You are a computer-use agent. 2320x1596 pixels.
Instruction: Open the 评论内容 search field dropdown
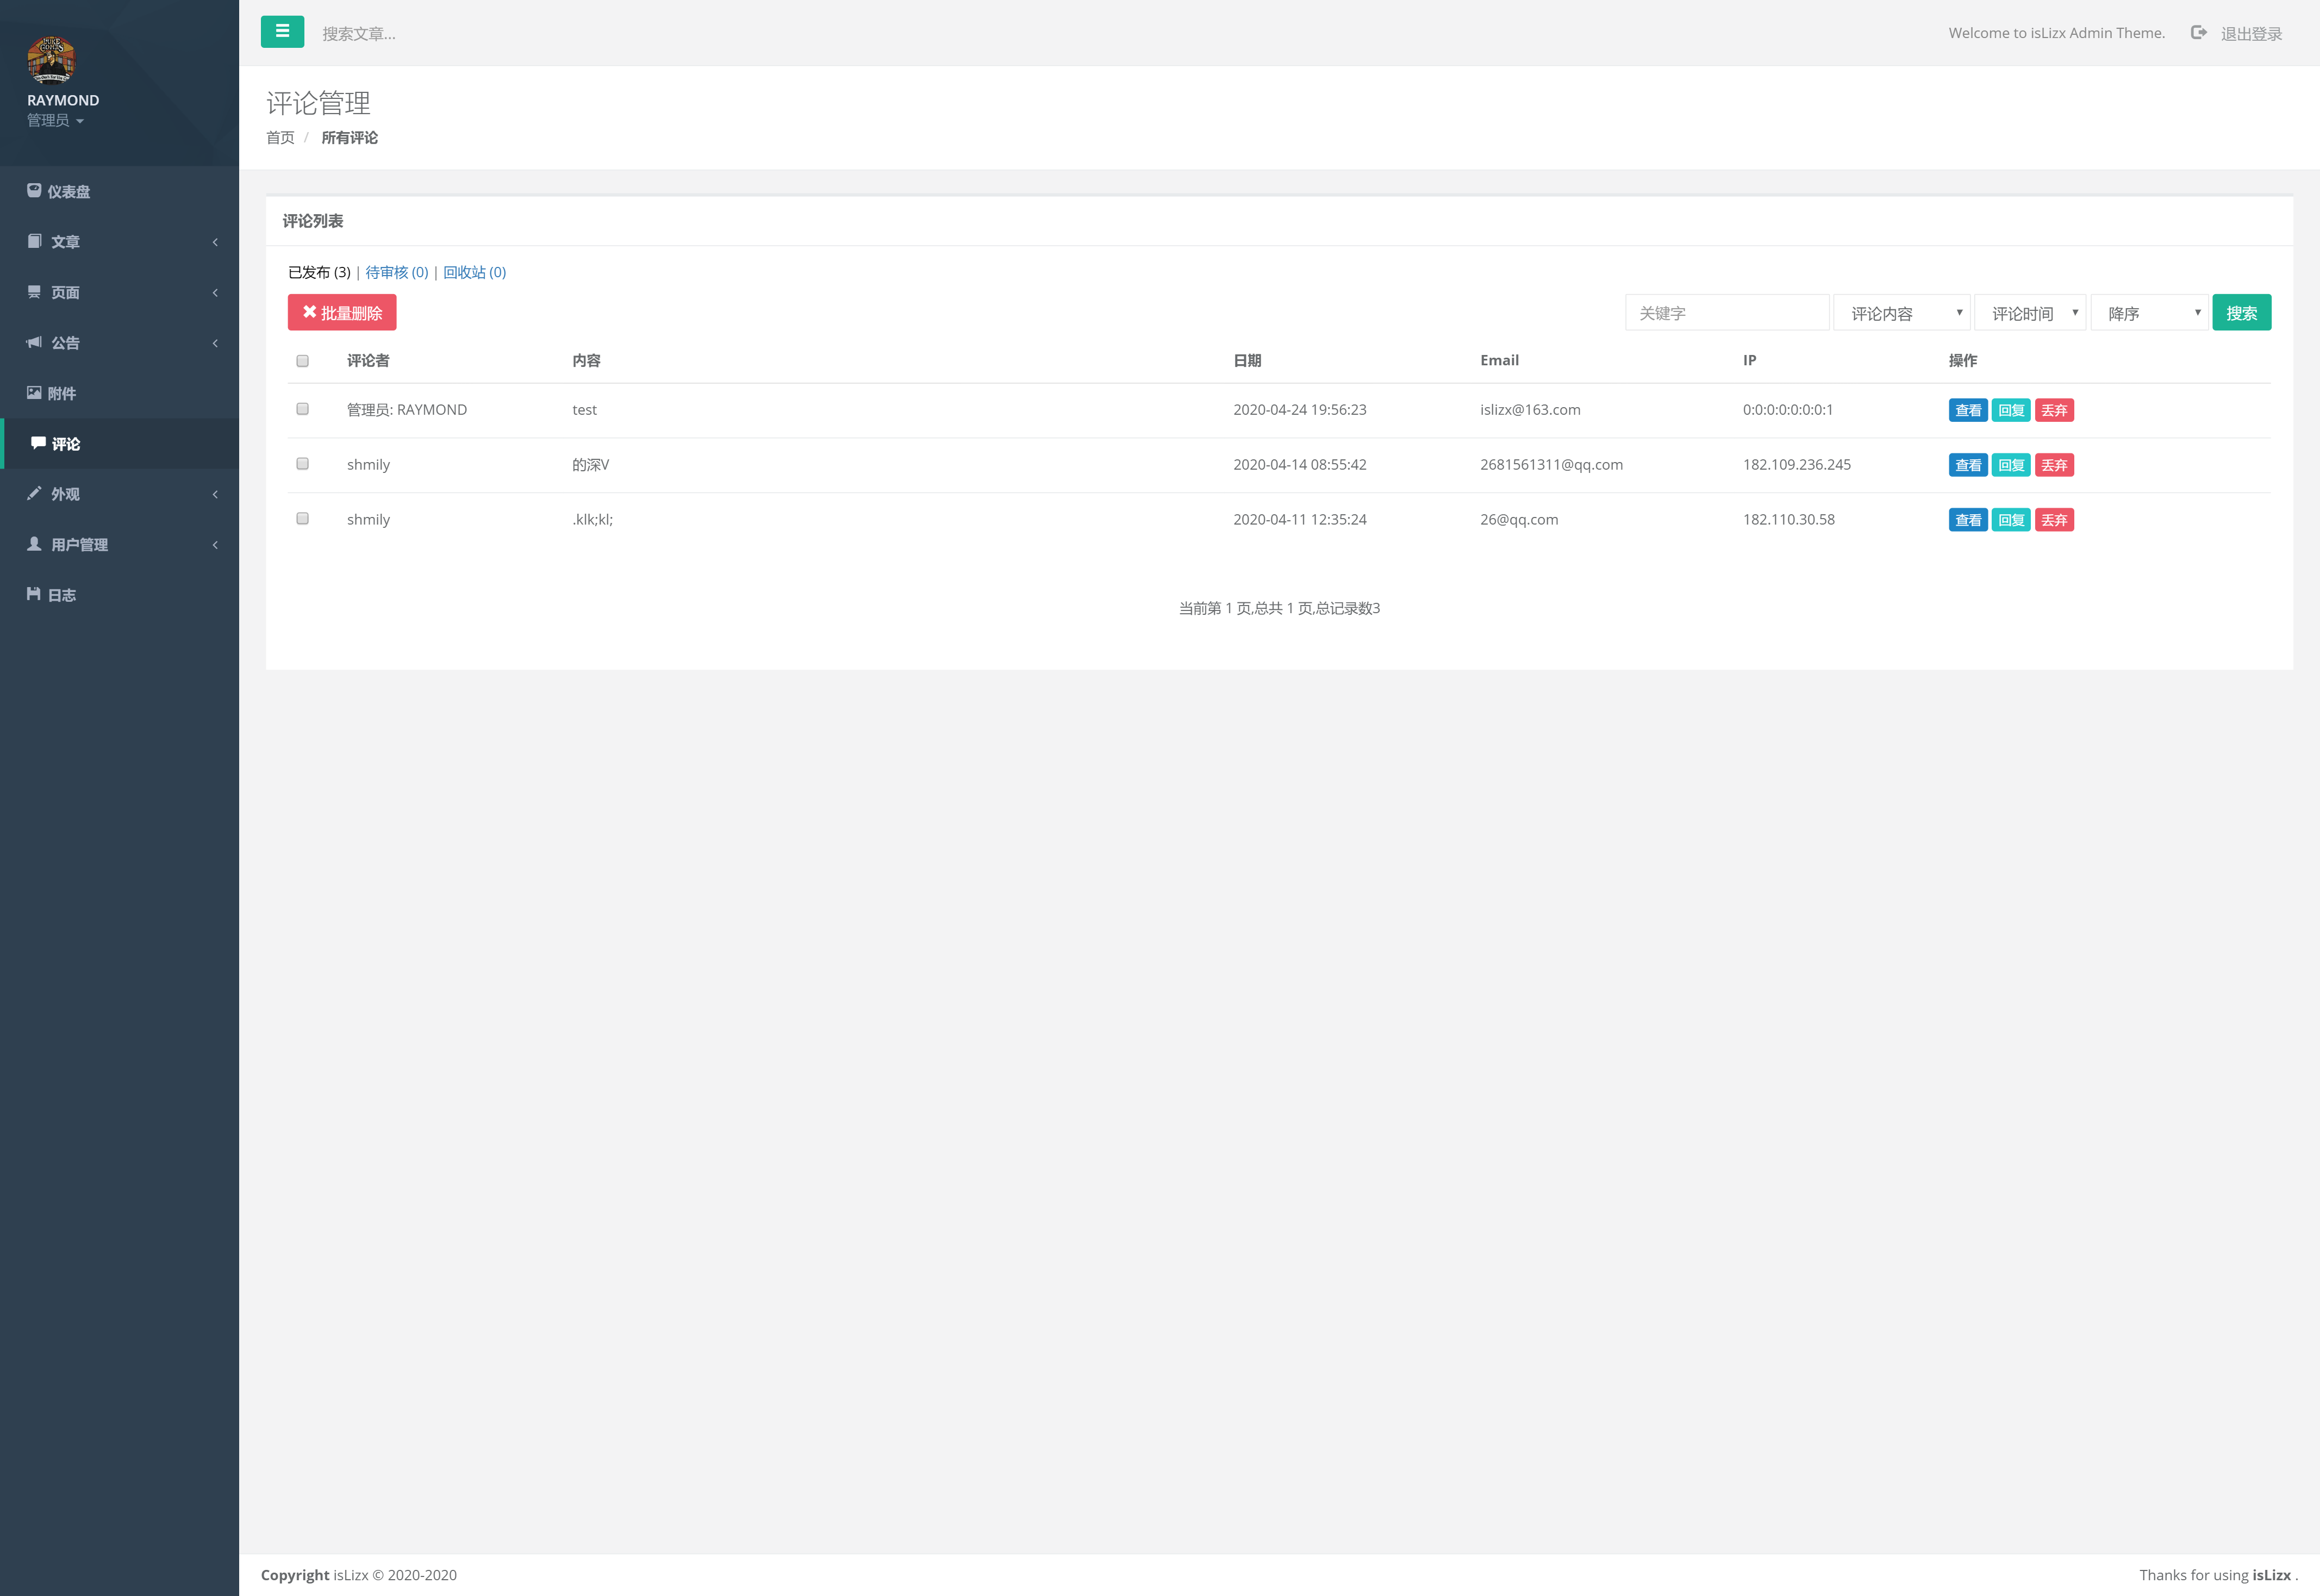(1901, 313)
